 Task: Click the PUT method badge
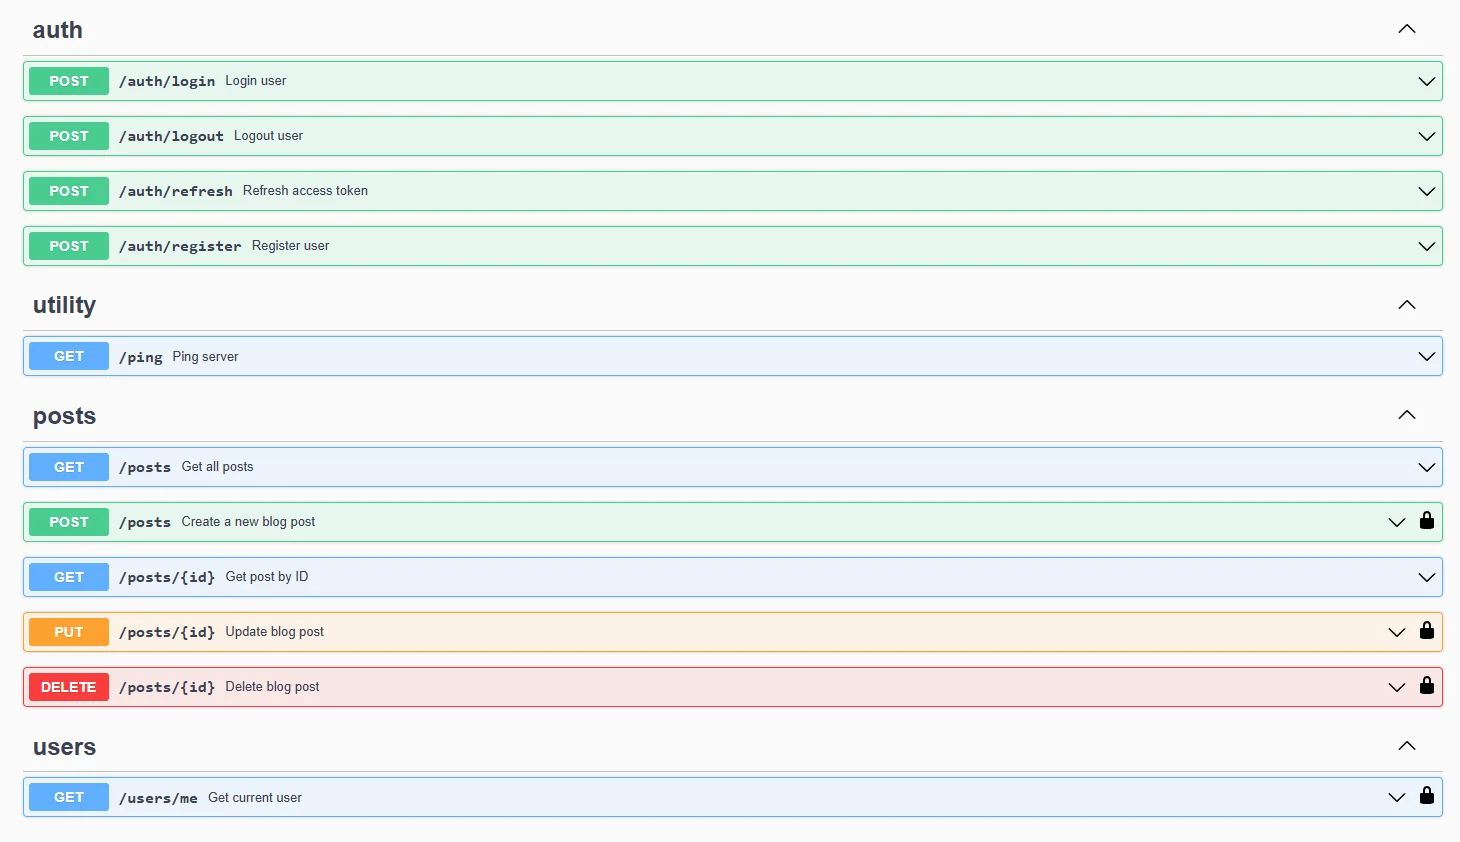click(x=69, y=632)
